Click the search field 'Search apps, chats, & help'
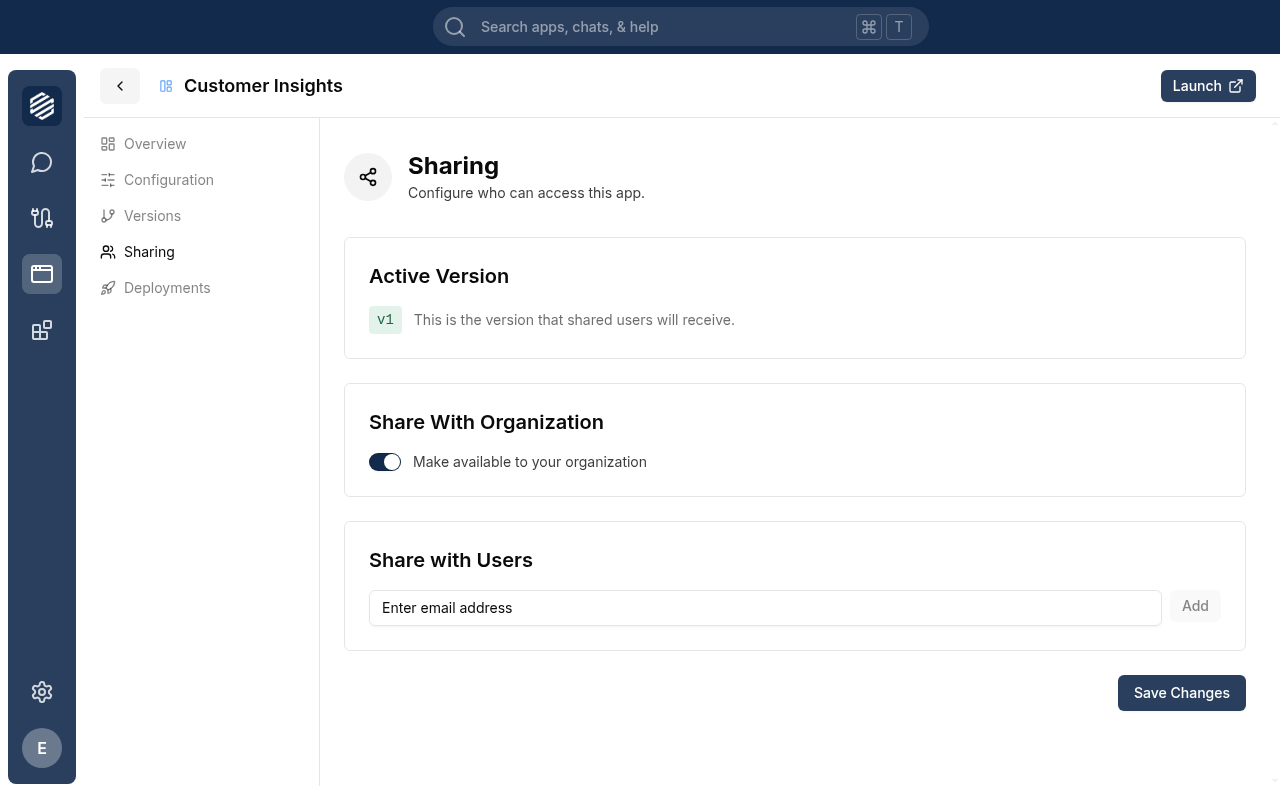This screenshot has height=800, width=1280. 681,27
